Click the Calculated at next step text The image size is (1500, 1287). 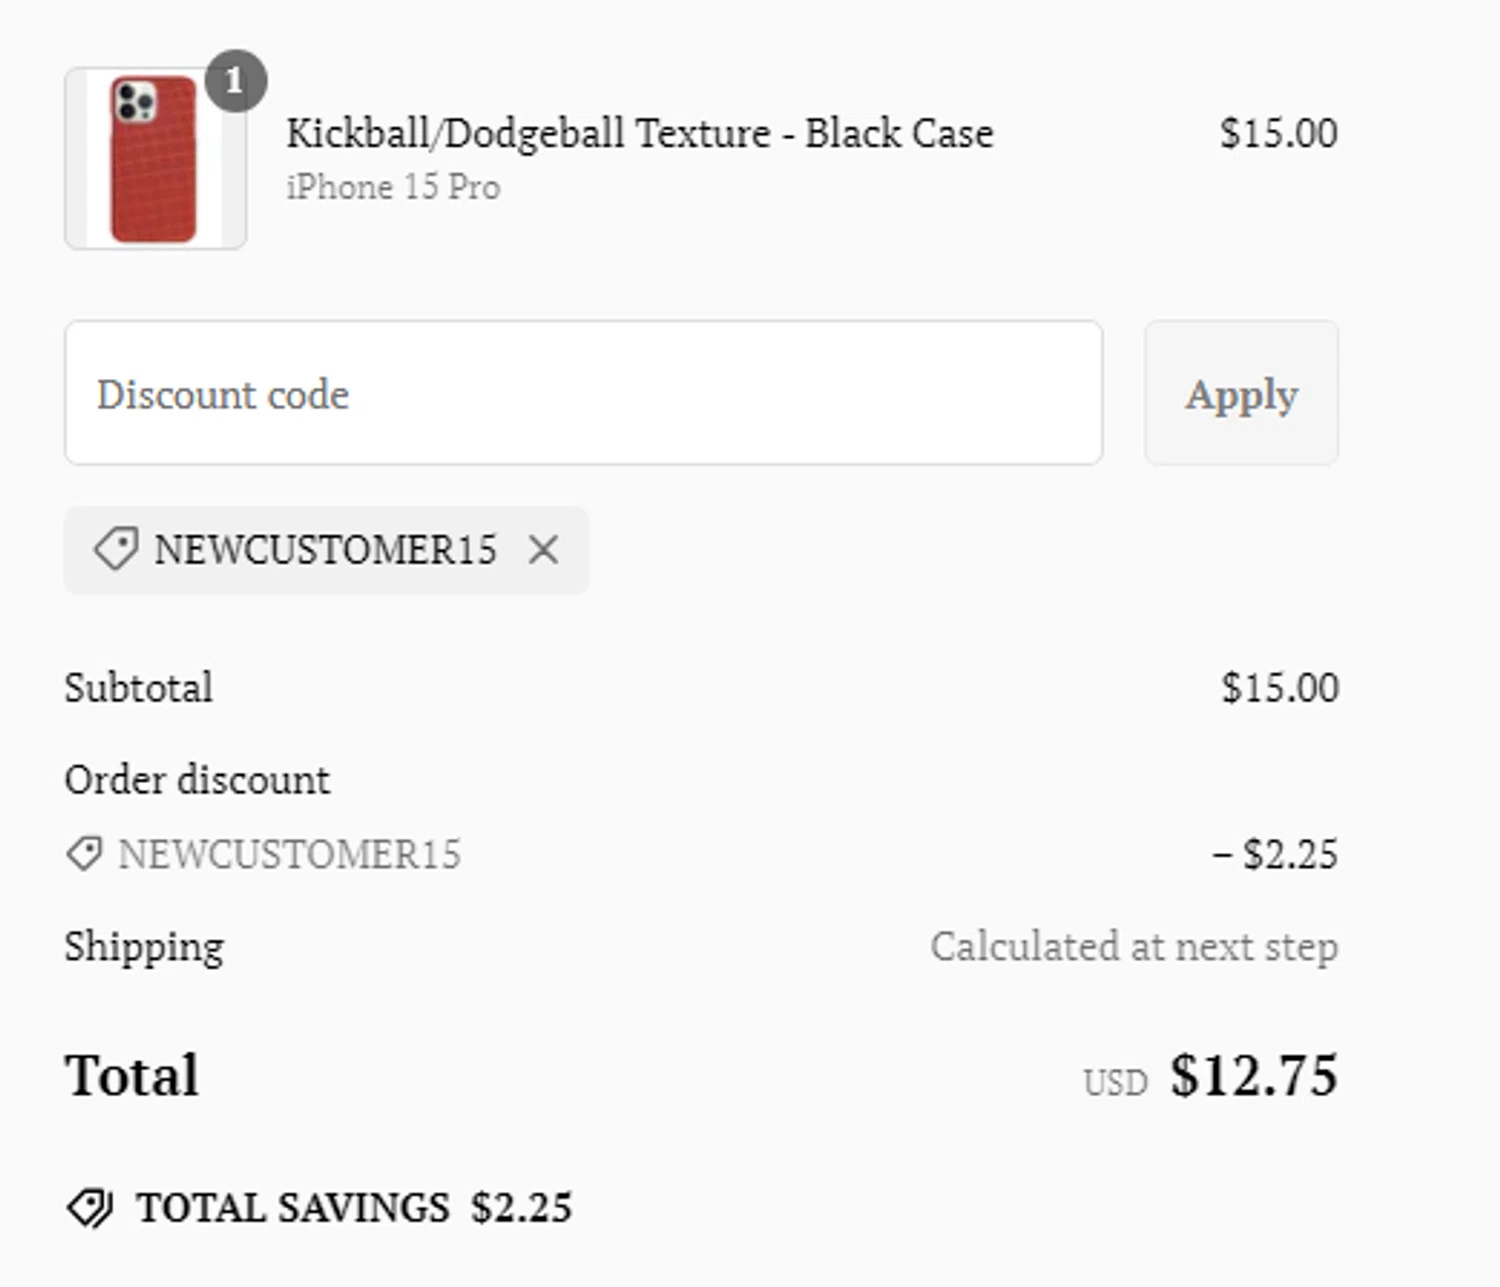[x=1133, y=946]
